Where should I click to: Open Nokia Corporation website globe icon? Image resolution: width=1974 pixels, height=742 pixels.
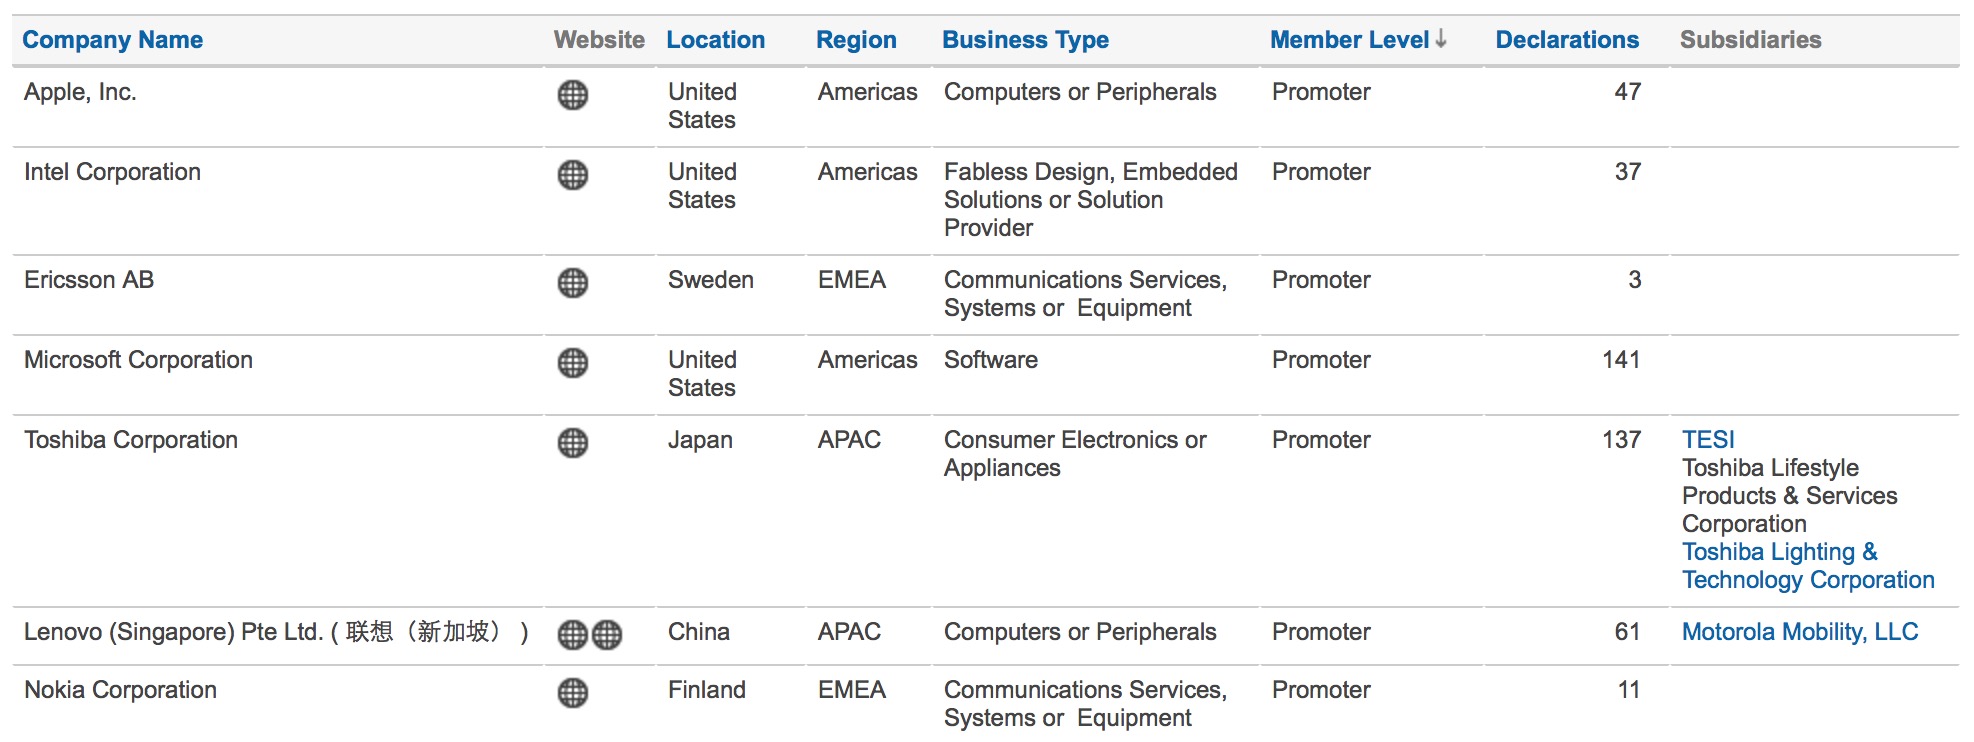pyautogui.click(x=573, y=693)
